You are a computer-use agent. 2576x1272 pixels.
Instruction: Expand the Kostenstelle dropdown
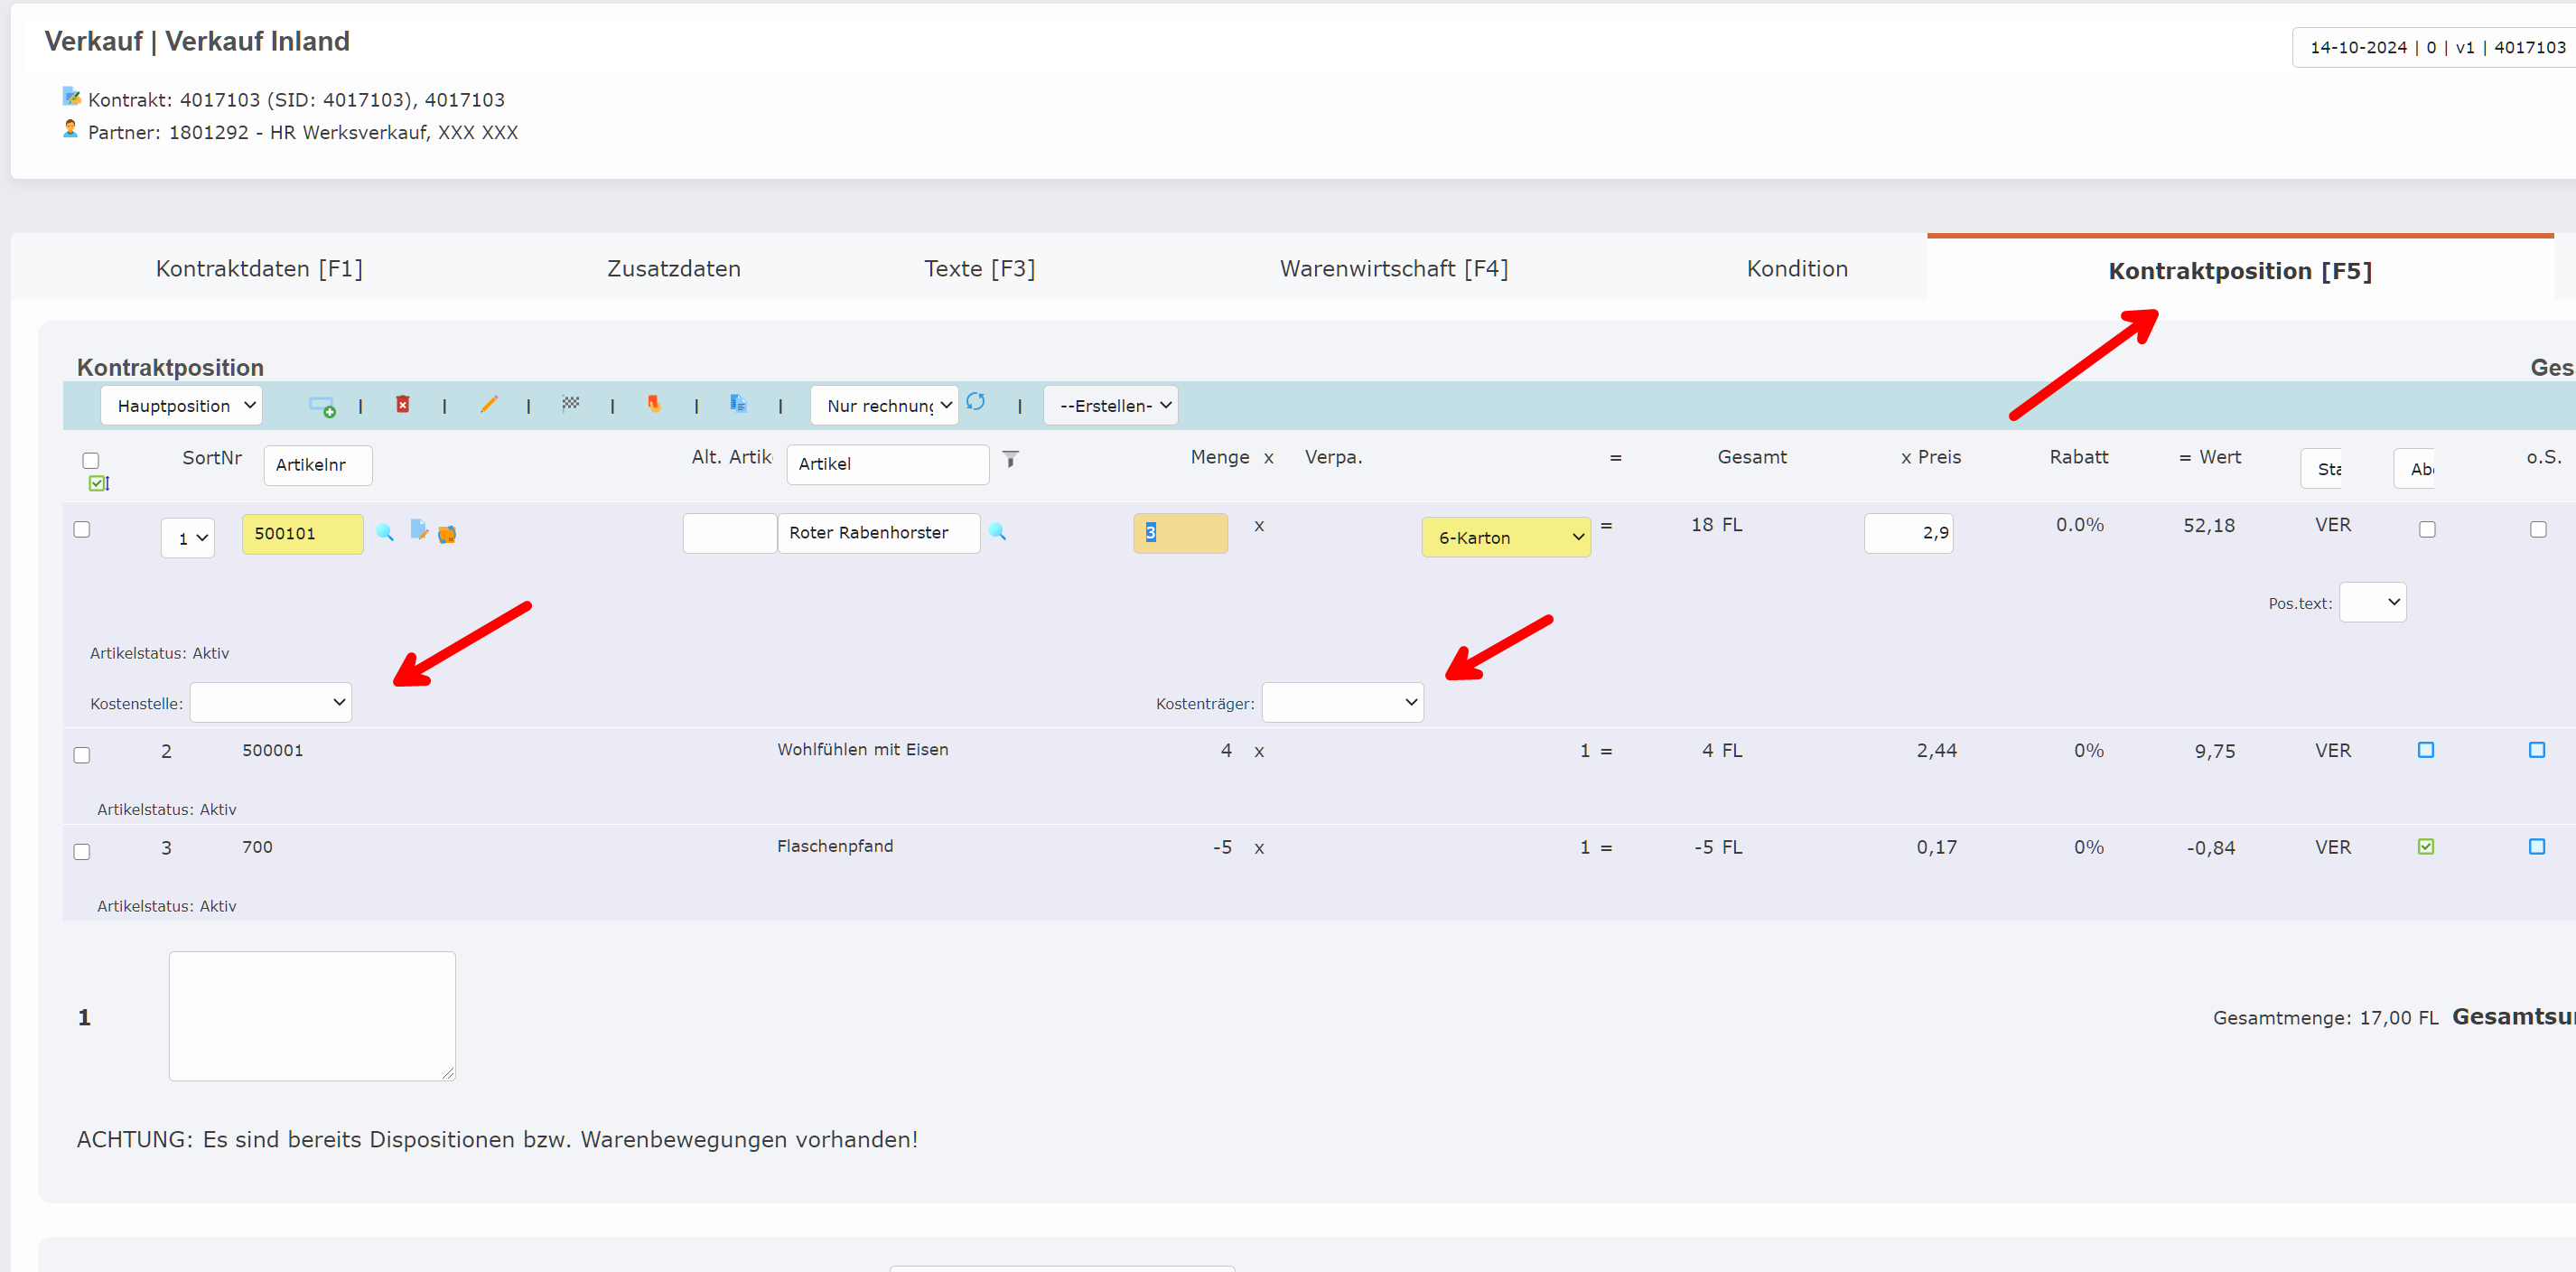[270, 702]
